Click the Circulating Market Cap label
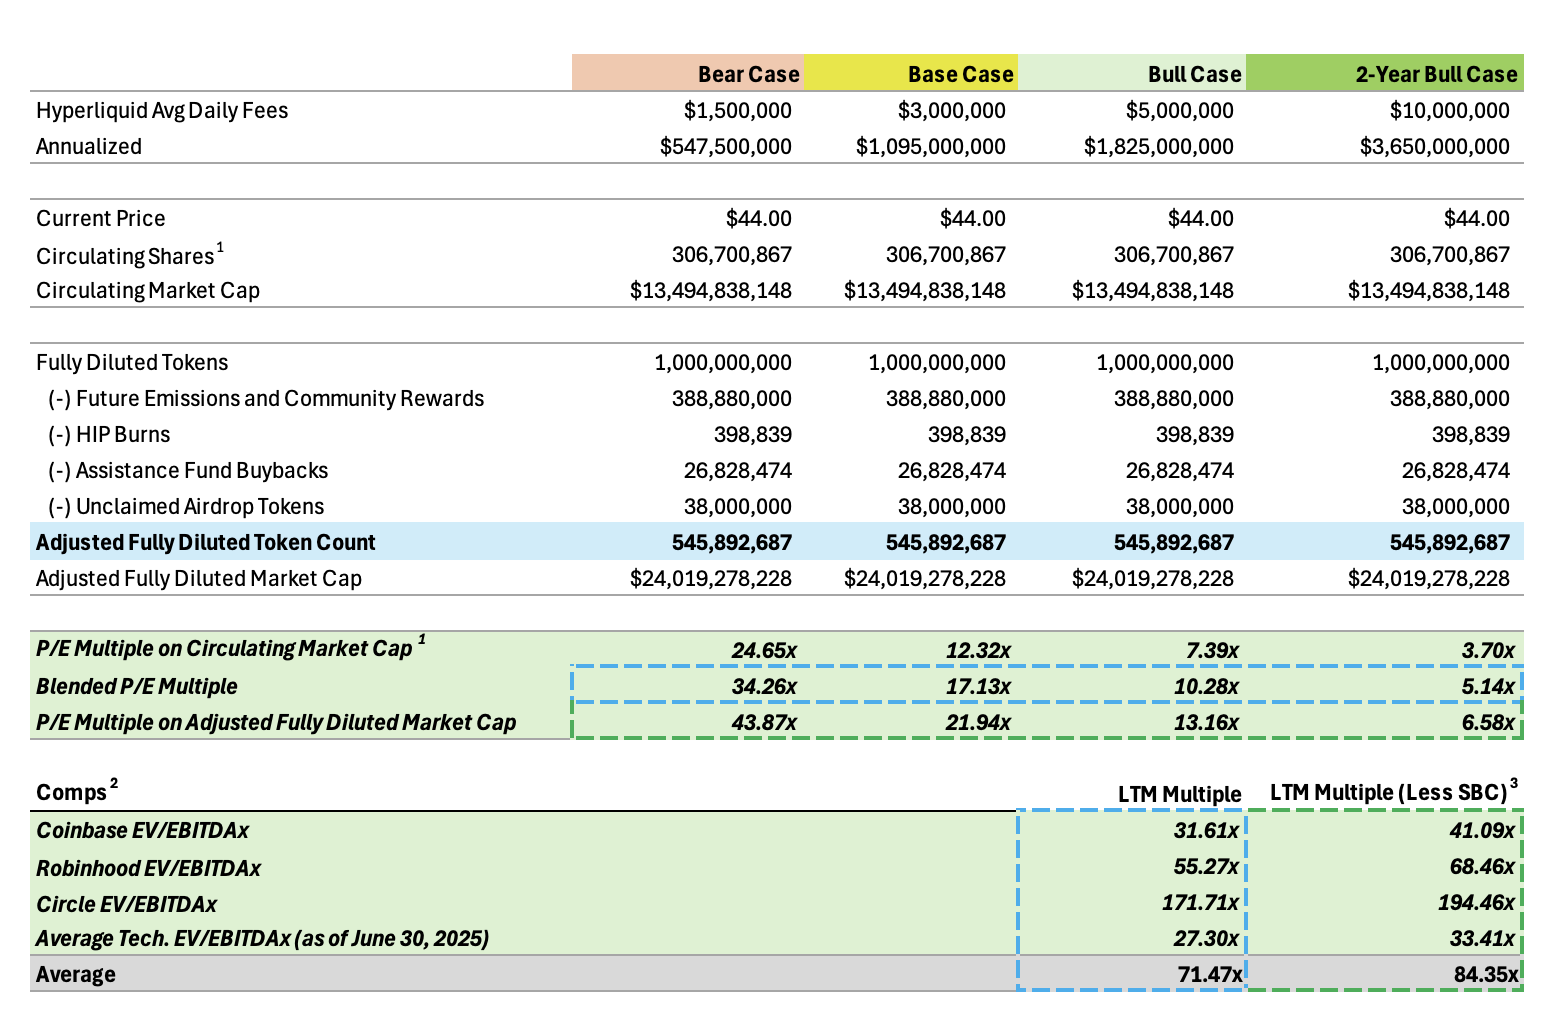 click(x=147, y=290)
